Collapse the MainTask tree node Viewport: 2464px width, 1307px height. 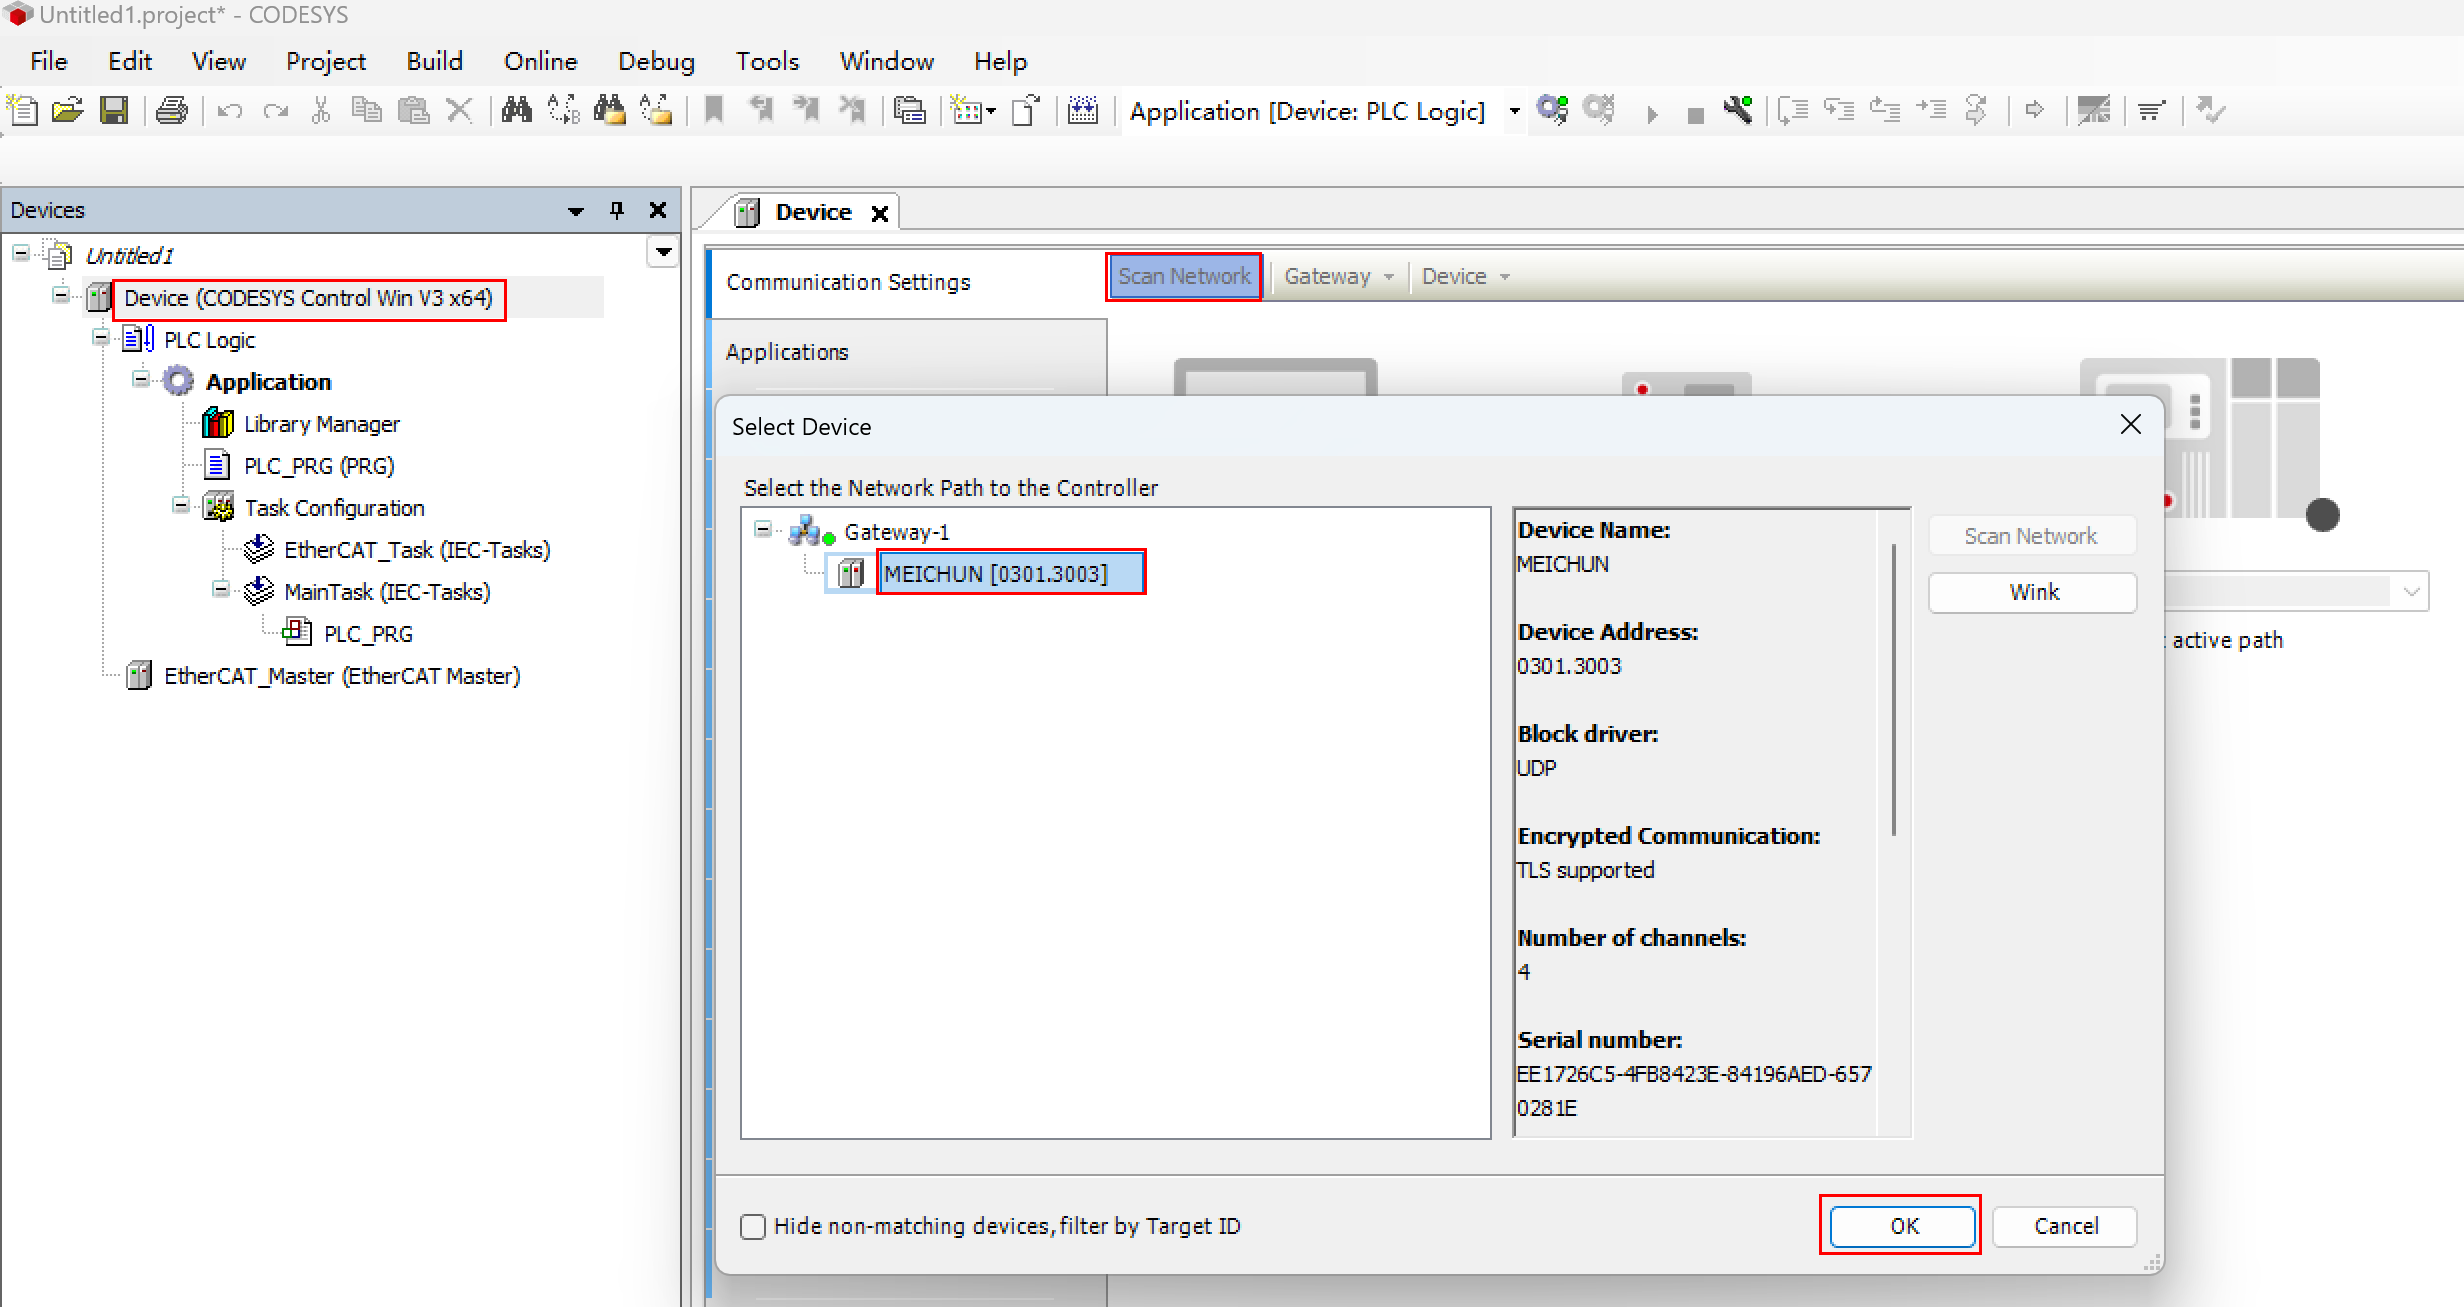click(221, 590)
